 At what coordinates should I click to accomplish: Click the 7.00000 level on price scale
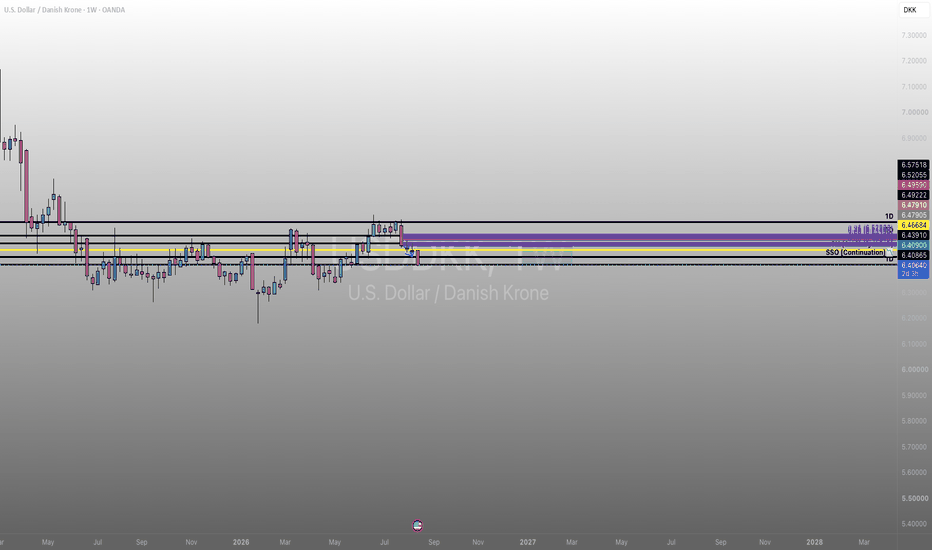click(914, 112)
